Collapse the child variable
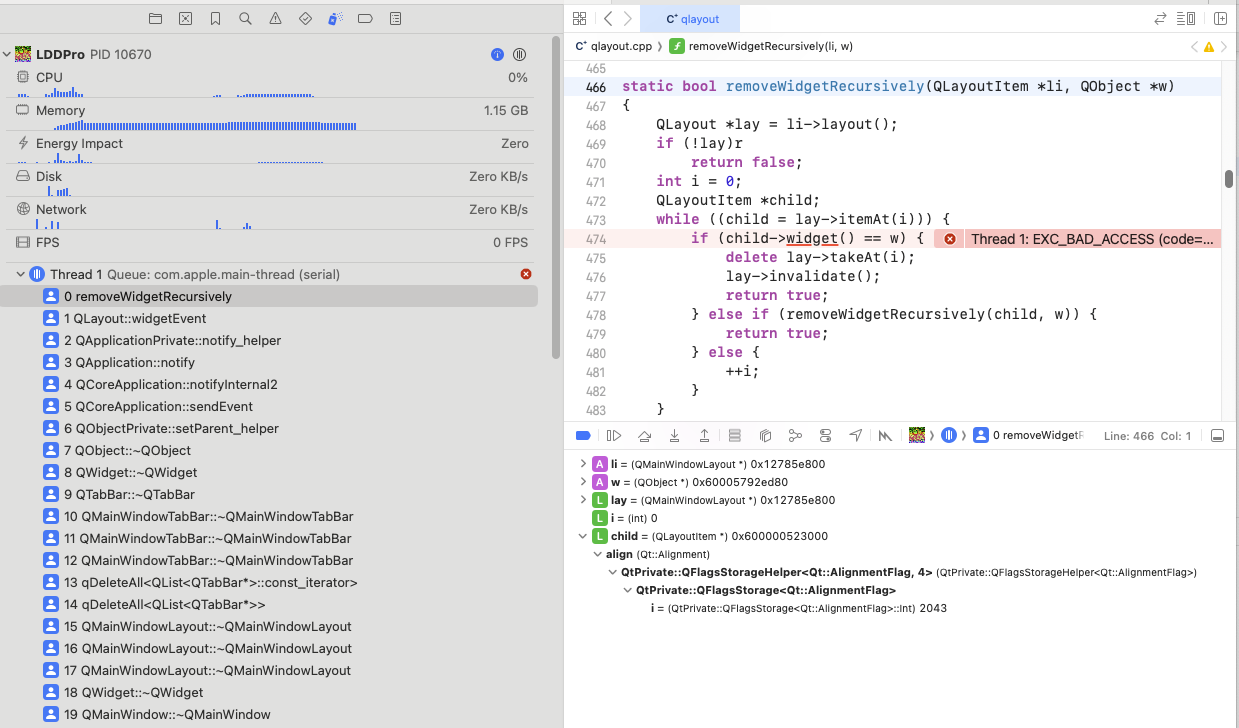Image resolution: width=1239 pixels, height=728 pixels. tap(584, 536)
